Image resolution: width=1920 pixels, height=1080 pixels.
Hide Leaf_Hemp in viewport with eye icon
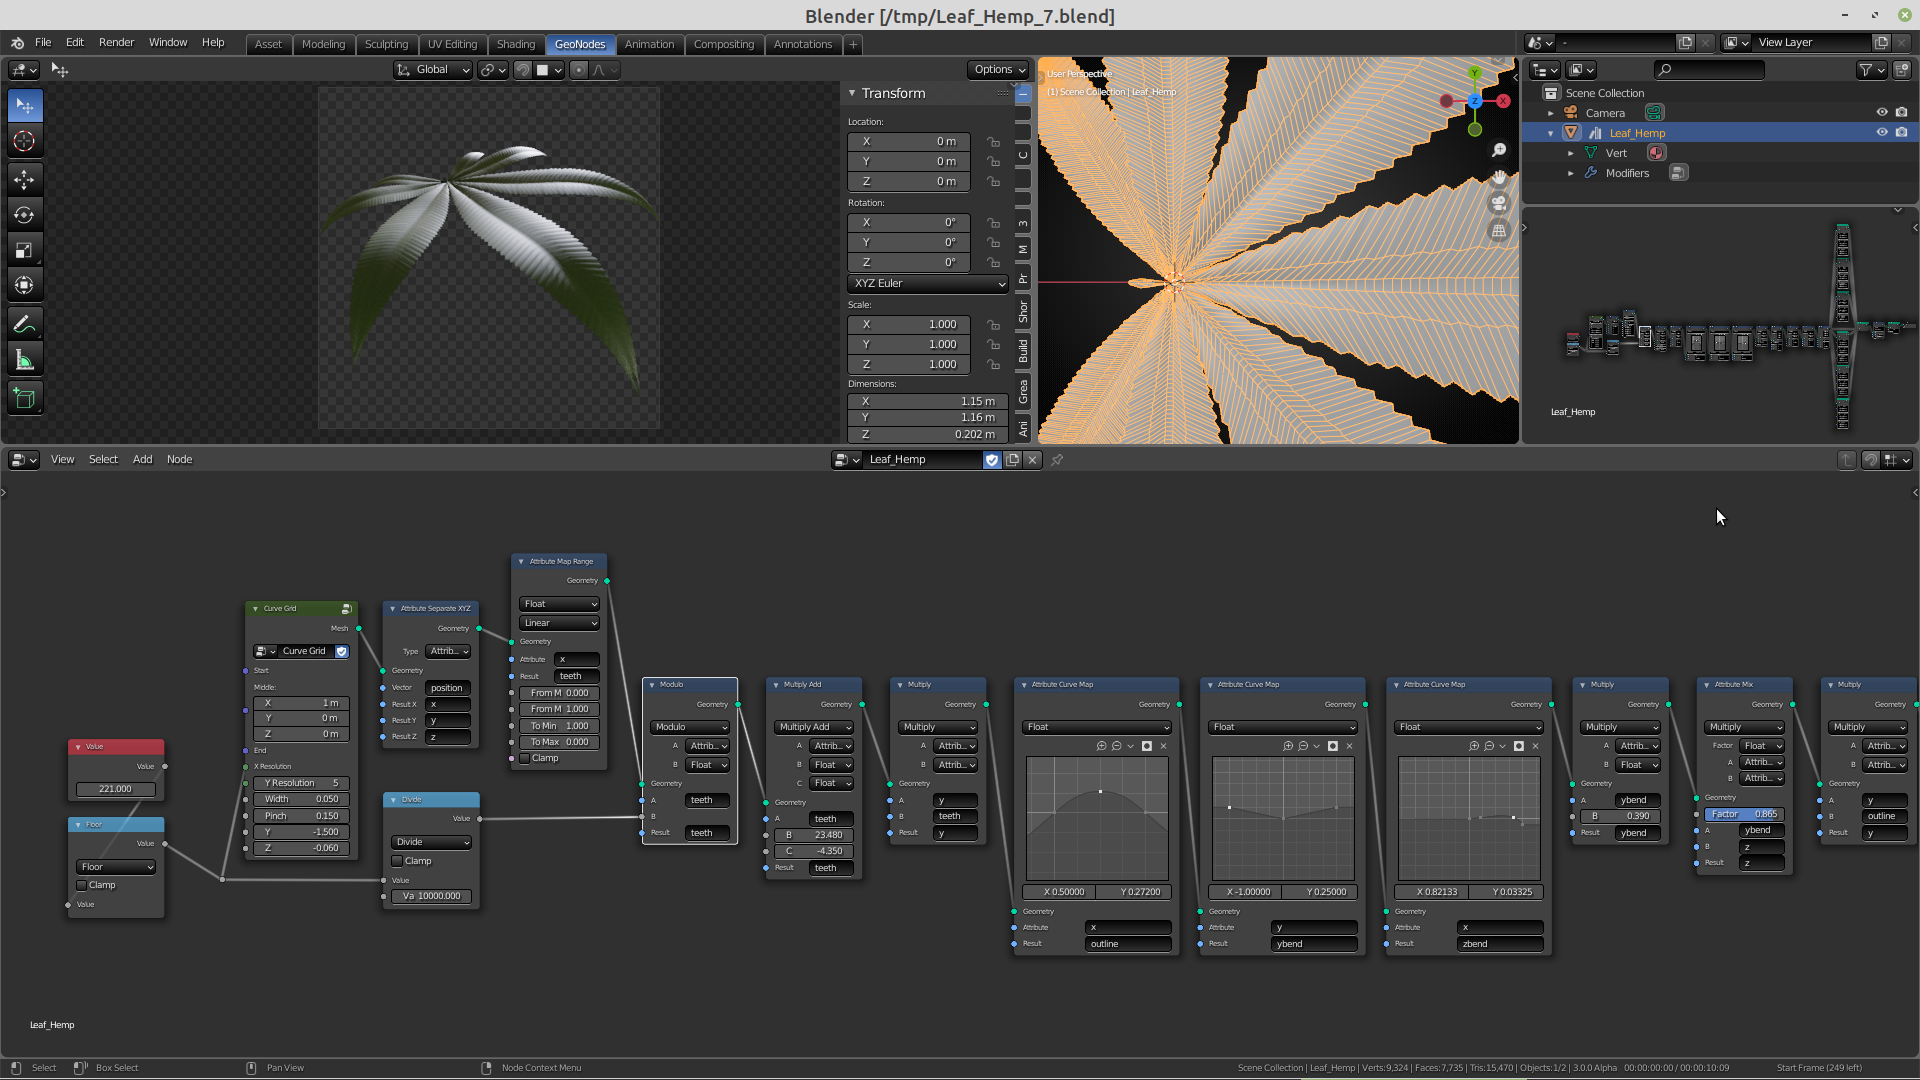click(1881, 133)
